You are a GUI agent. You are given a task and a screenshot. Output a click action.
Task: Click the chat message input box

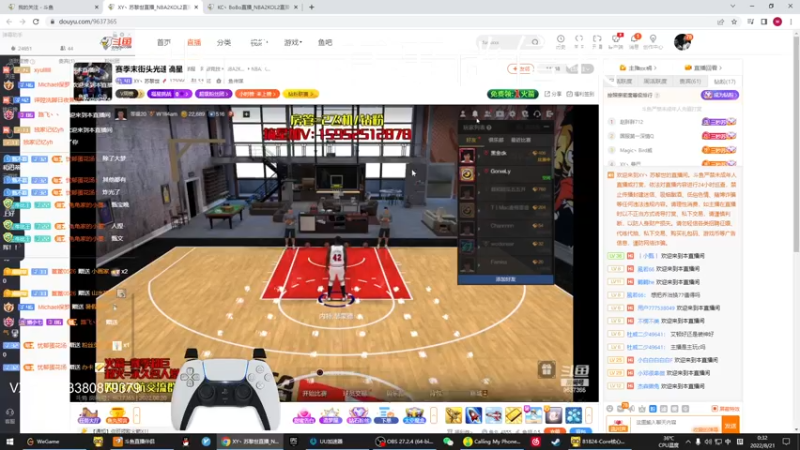click(x=677, y=423)
